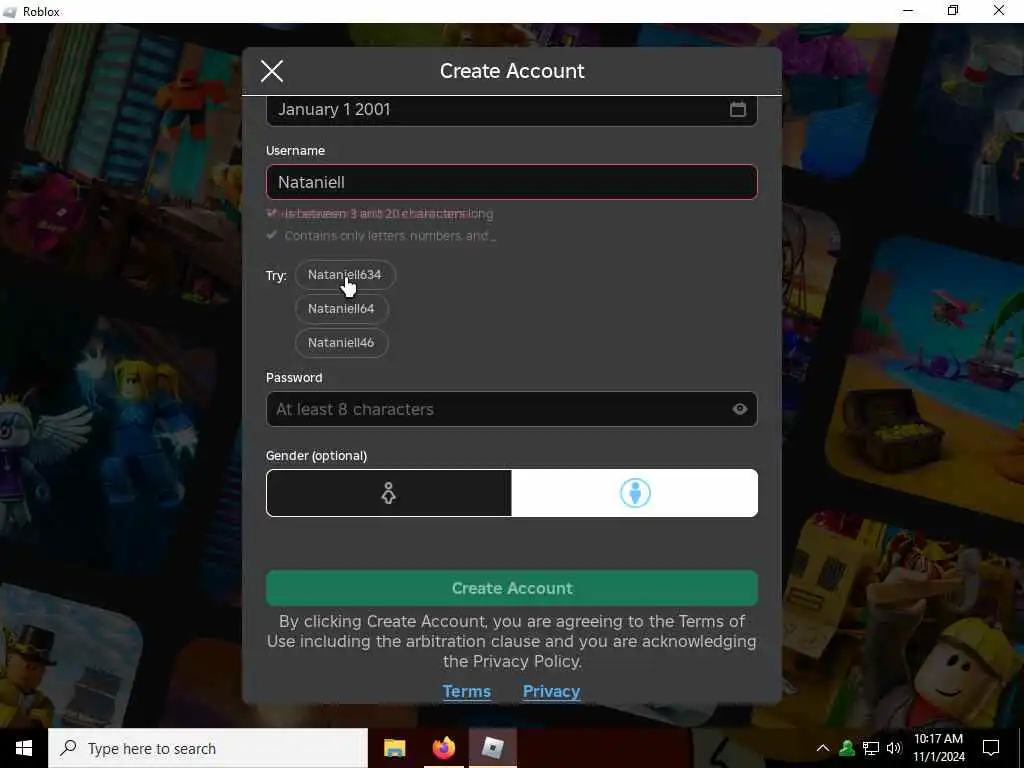Viewport: 1024px width, 768px height.
Task: Click the Roblox taskbar icon
Action: [492, 748]
